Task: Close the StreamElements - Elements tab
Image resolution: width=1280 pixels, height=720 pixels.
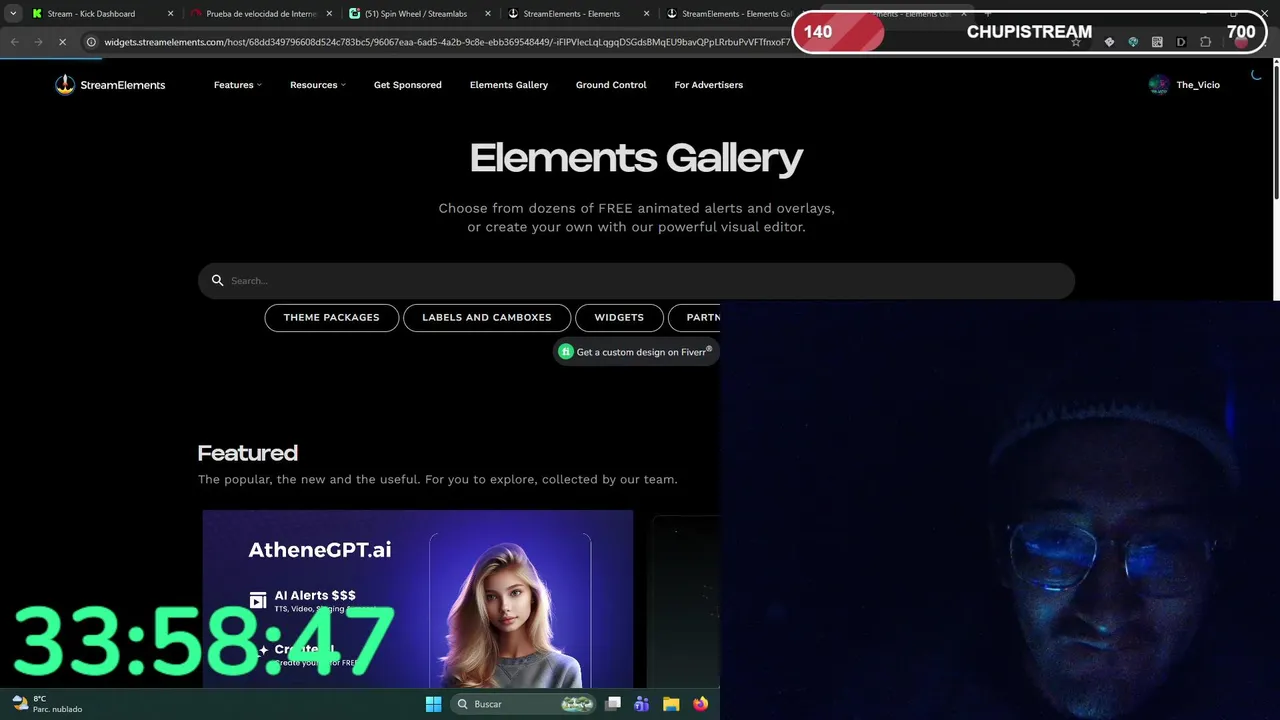Action: [x=647, y=14]
